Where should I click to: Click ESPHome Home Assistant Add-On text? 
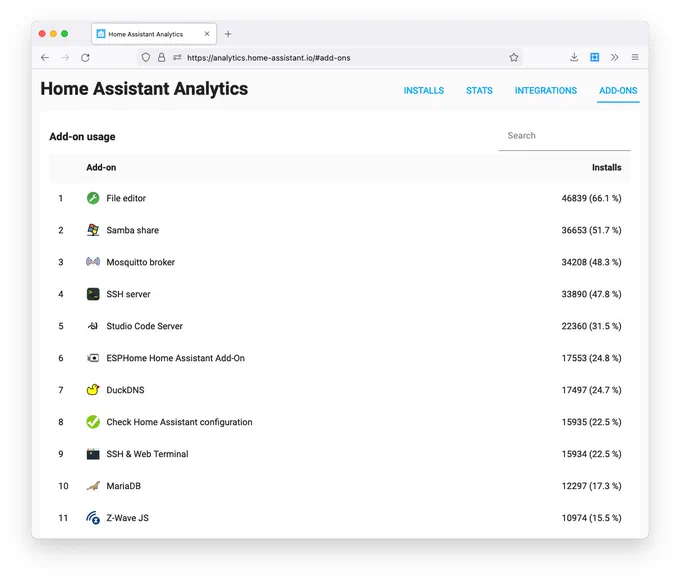click(x=176, y=358)
